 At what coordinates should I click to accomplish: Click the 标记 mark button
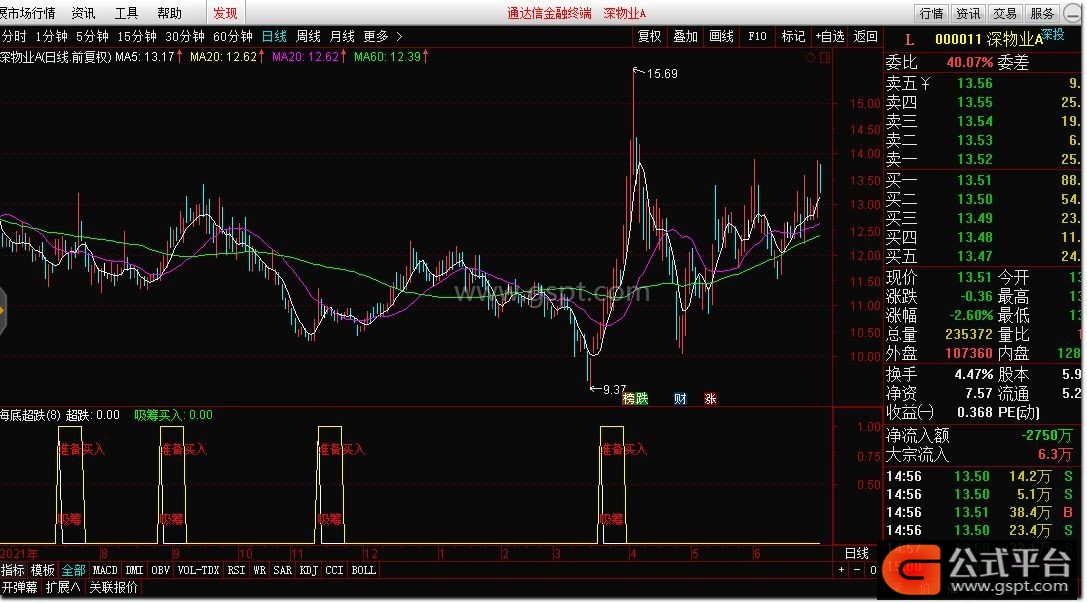point(793,36)
